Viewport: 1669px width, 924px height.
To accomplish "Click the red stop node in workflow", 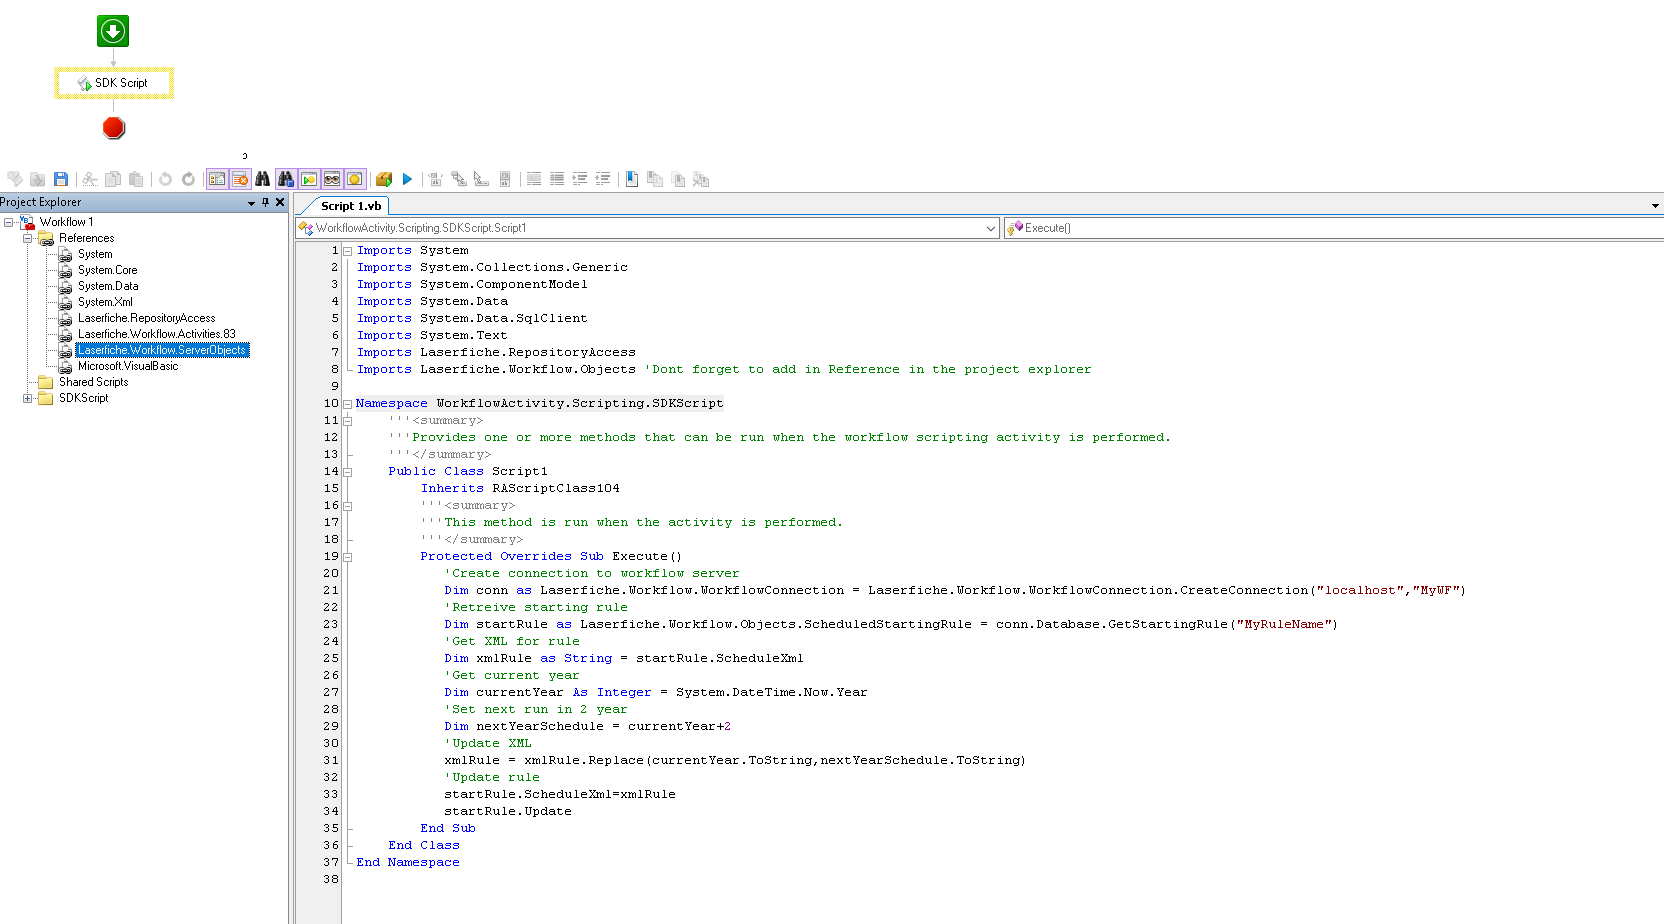I will 114,128.
